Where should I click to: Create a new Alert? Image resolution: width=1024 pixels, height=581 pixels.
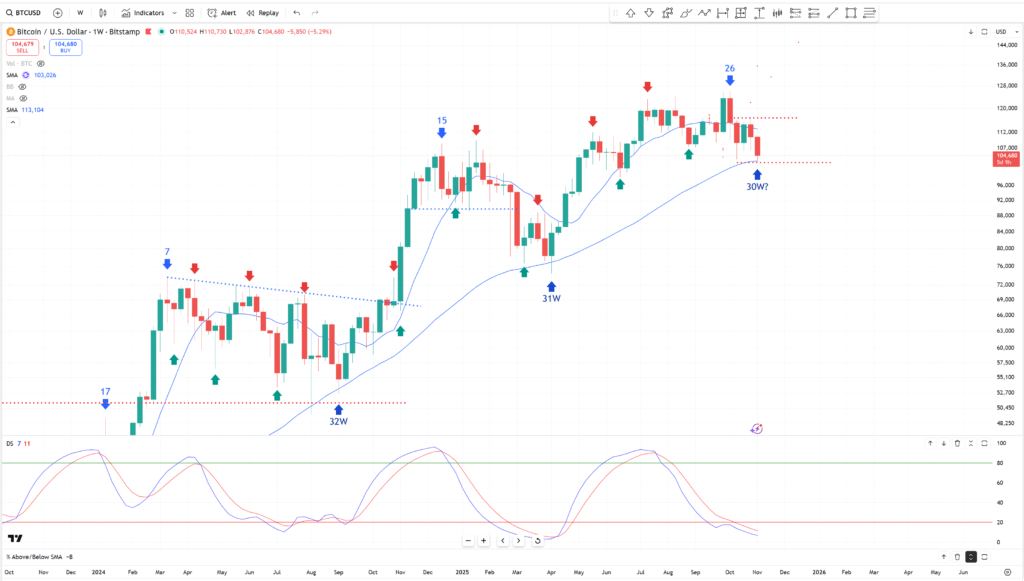tap(222, 13)
